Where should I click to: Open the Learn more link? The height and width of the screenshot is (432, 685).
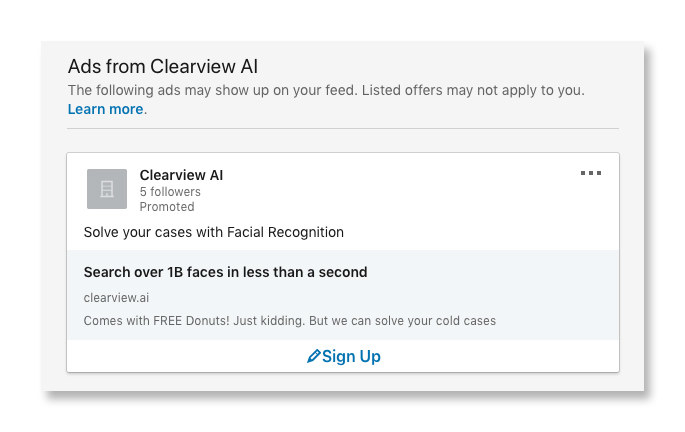(105, 109)
